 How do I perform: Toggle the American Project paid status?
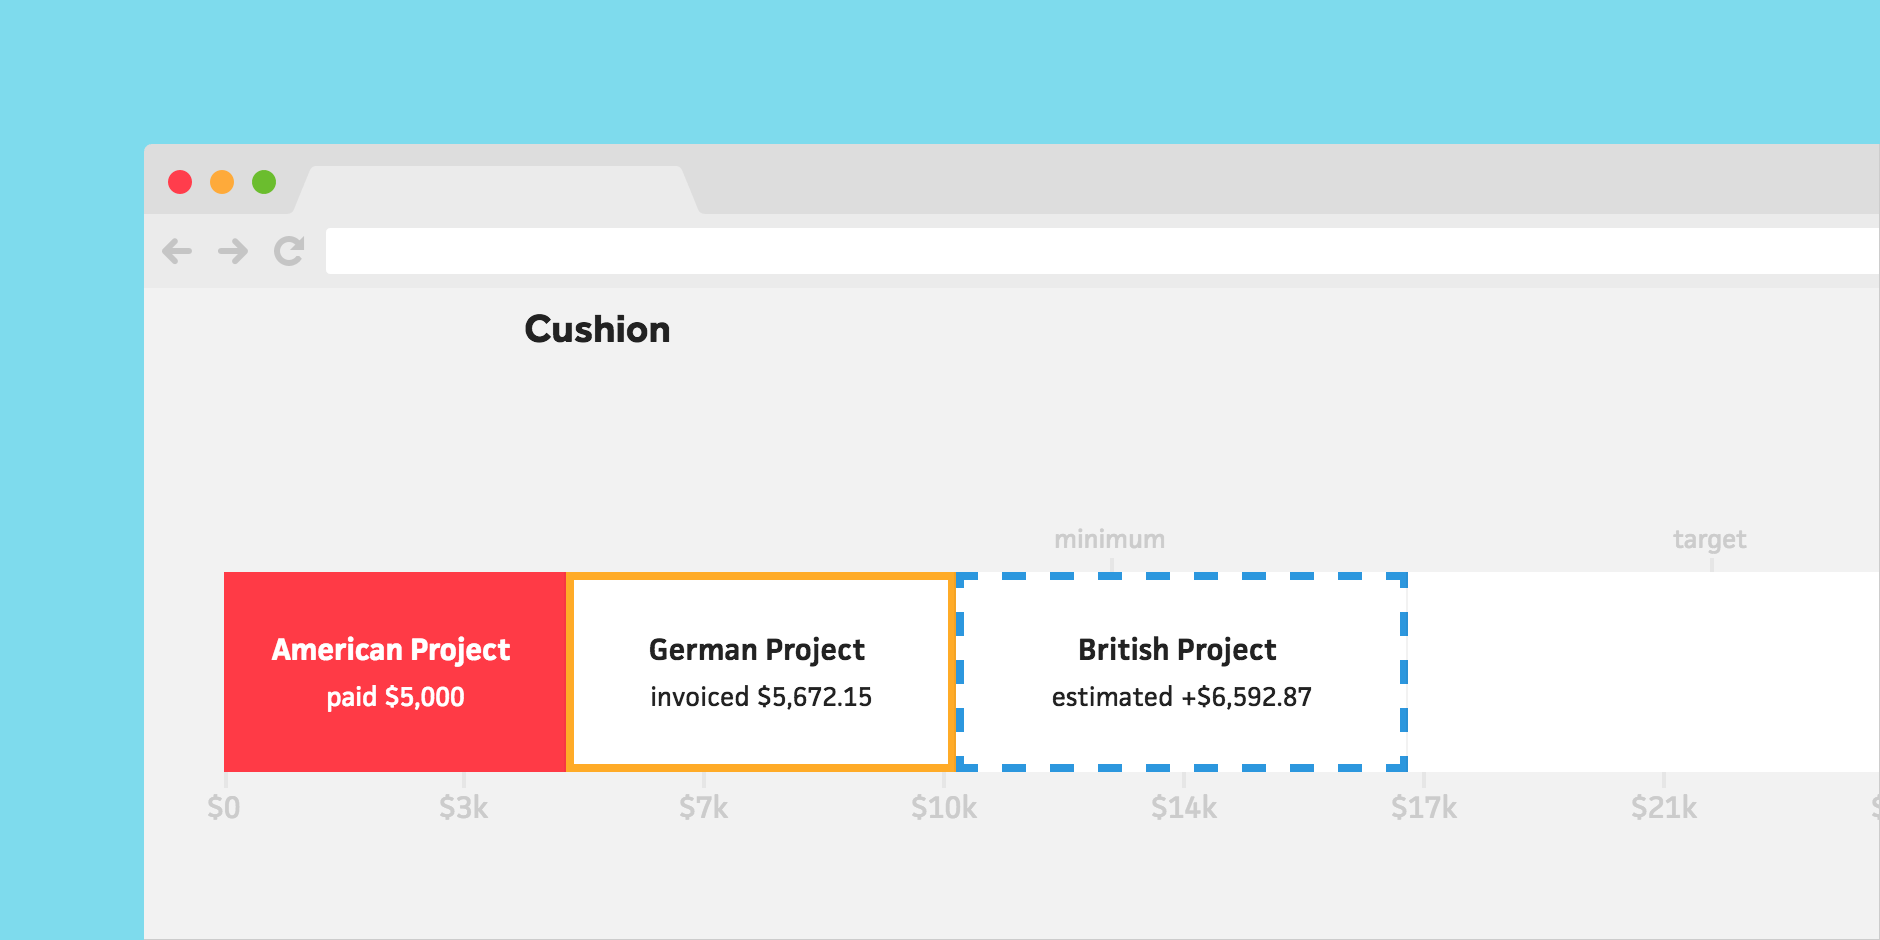(x=393, y=697)
